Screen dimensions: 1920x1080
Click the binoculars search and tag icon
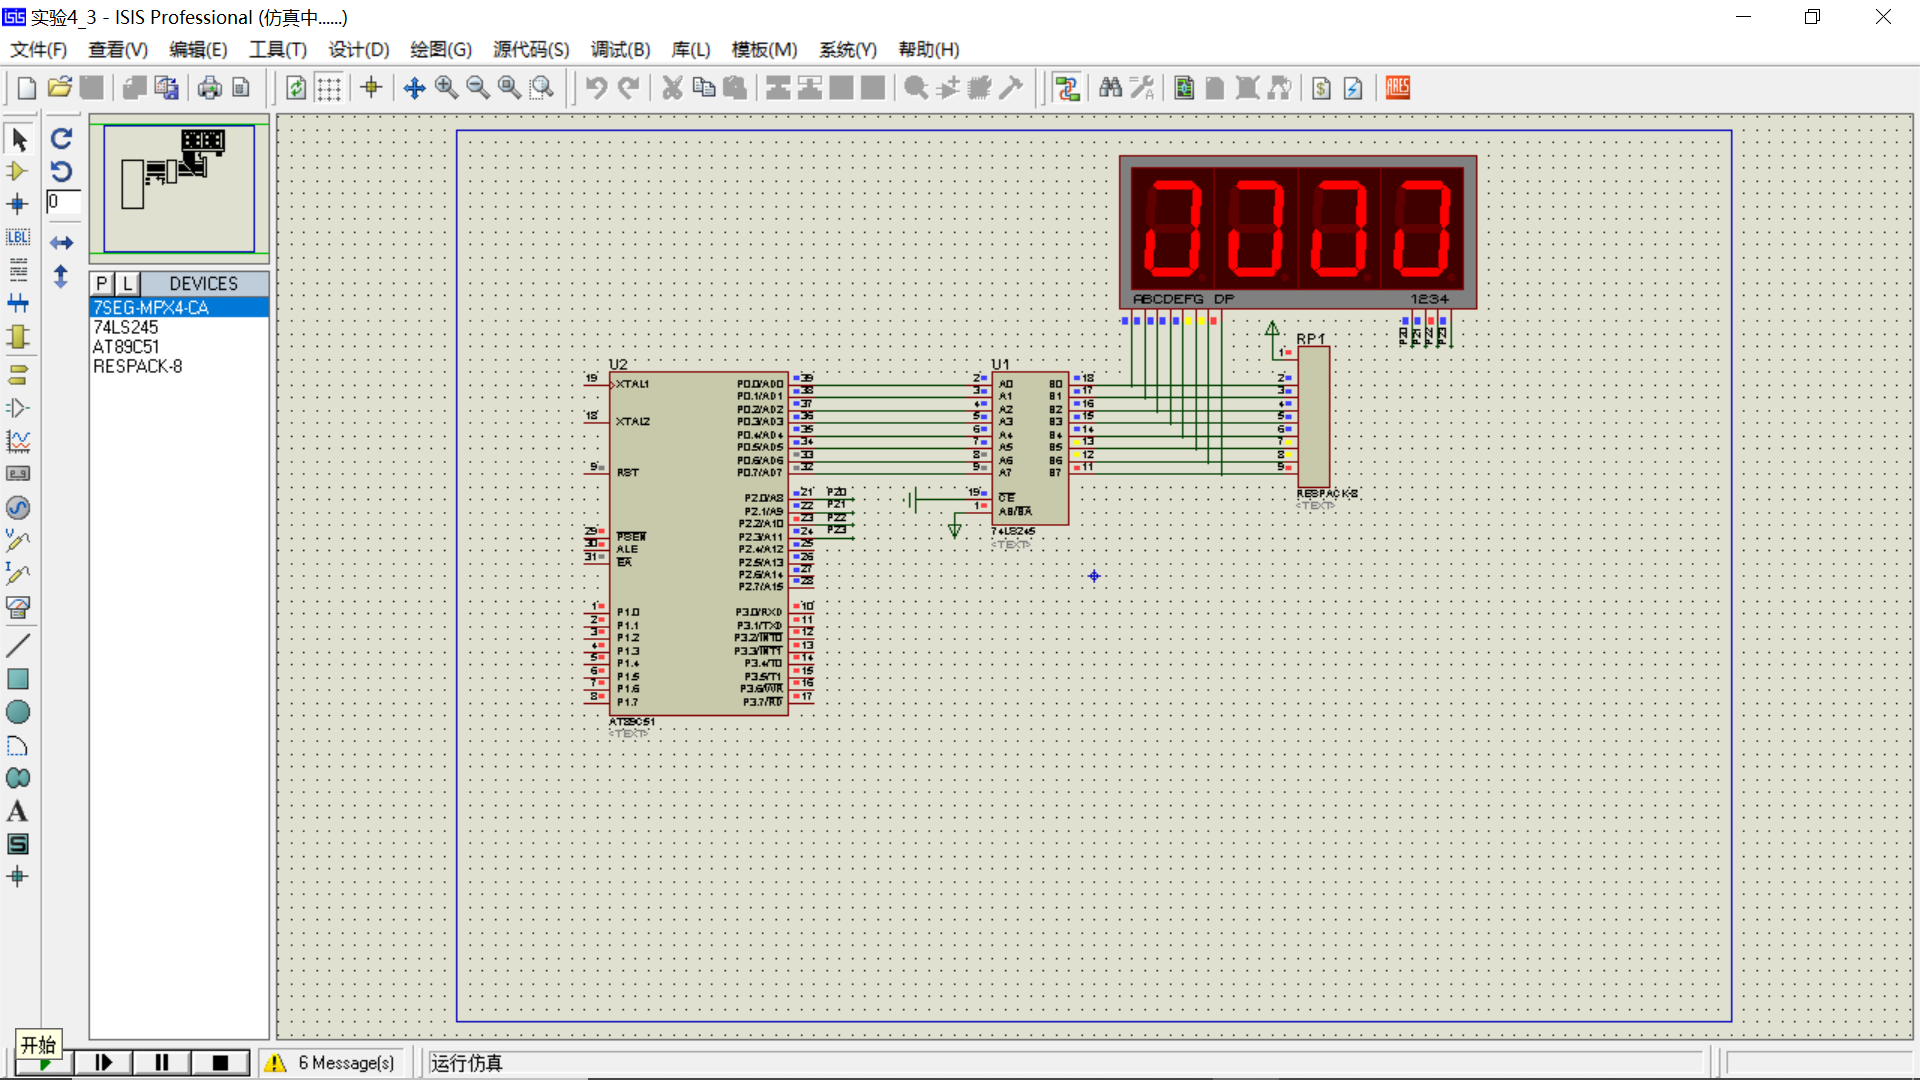pyautogui.click(x=1110, y=88)
